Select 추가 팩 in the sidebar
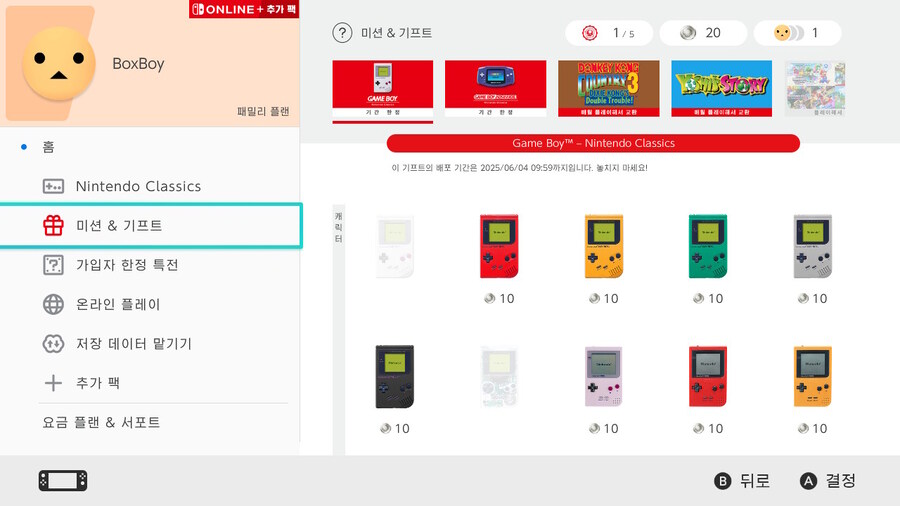The image size is (900, 506). pyautogui.click(x=150, y=383)
